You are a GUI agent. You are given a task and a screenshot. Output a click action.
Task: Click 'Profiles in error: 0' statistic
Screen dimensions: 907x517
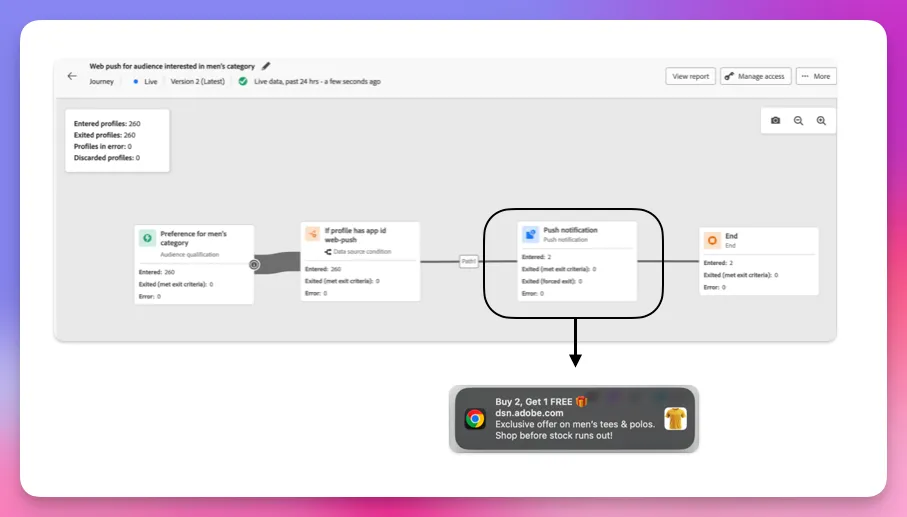[x=103, y=146]
